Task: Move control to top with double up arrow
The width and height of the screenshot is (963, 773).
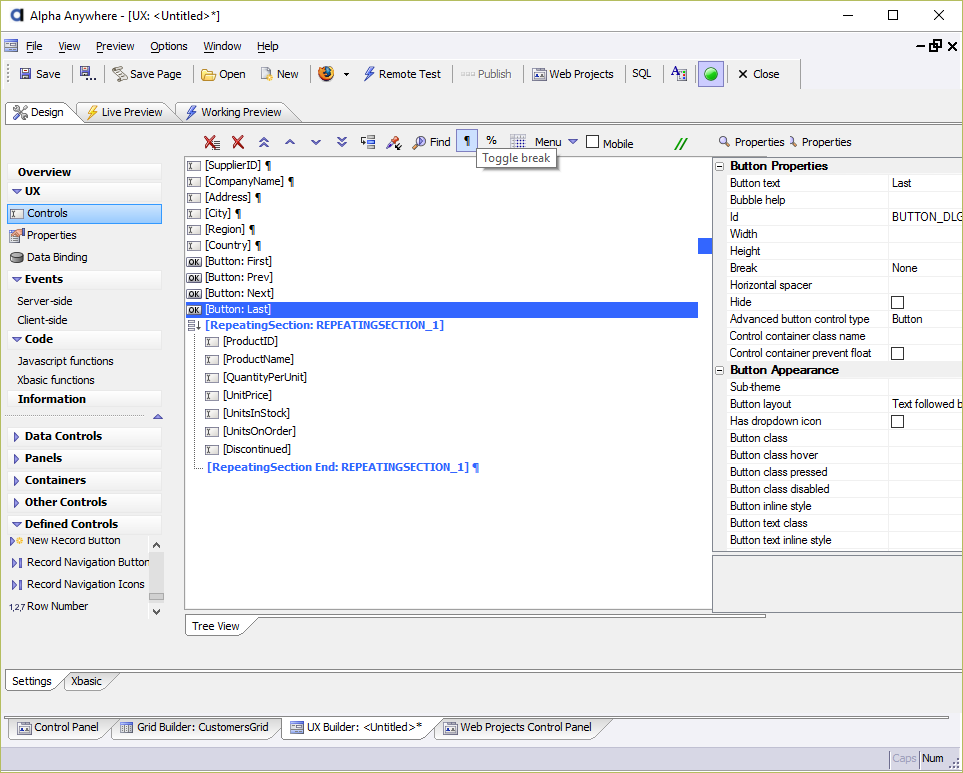Action: click(264, 142)
